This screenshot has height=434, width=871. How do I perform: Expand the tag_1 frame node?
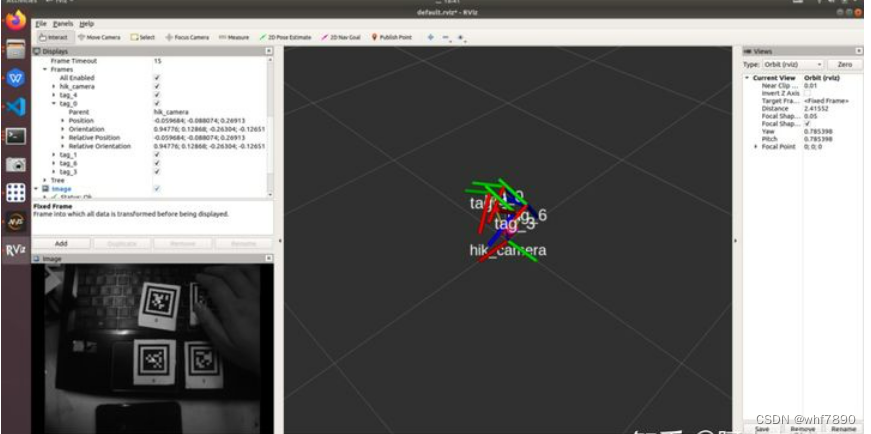point(54,154)
